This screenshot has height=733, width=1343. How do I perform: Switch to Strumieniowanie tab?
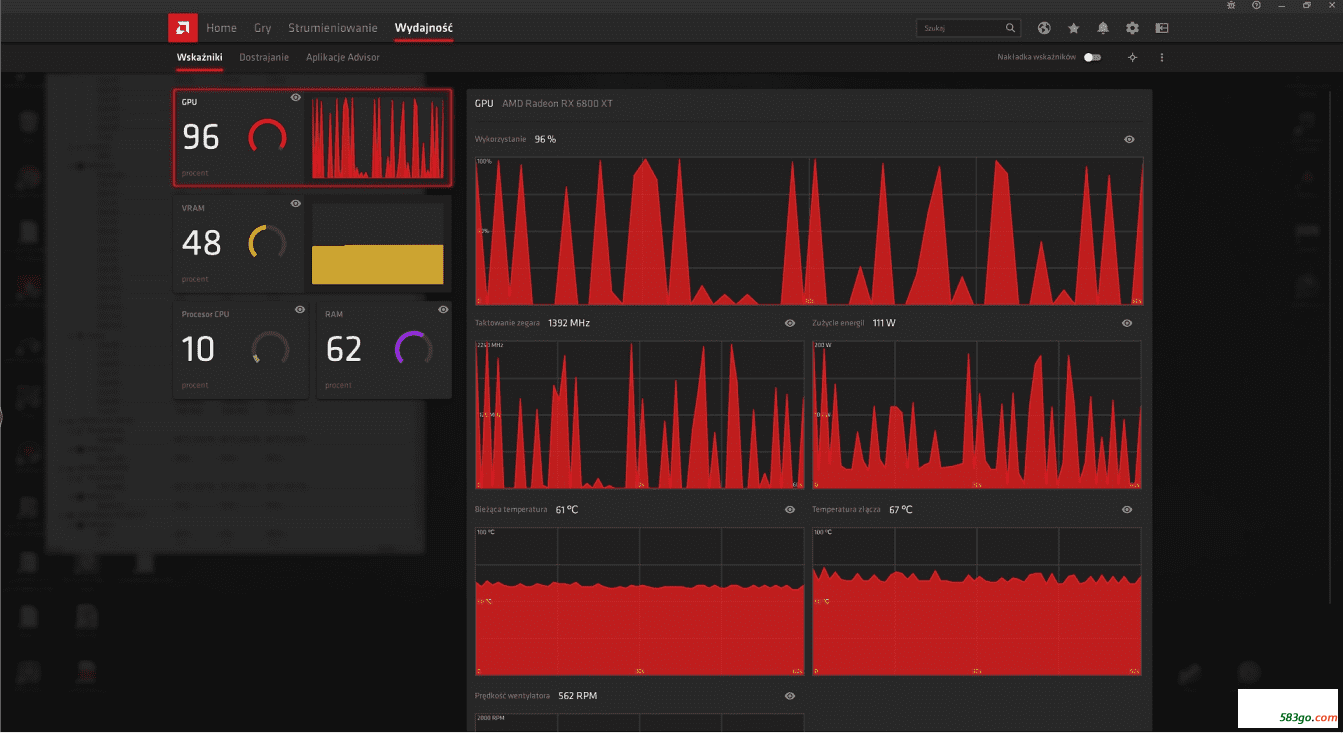(333, 28)
